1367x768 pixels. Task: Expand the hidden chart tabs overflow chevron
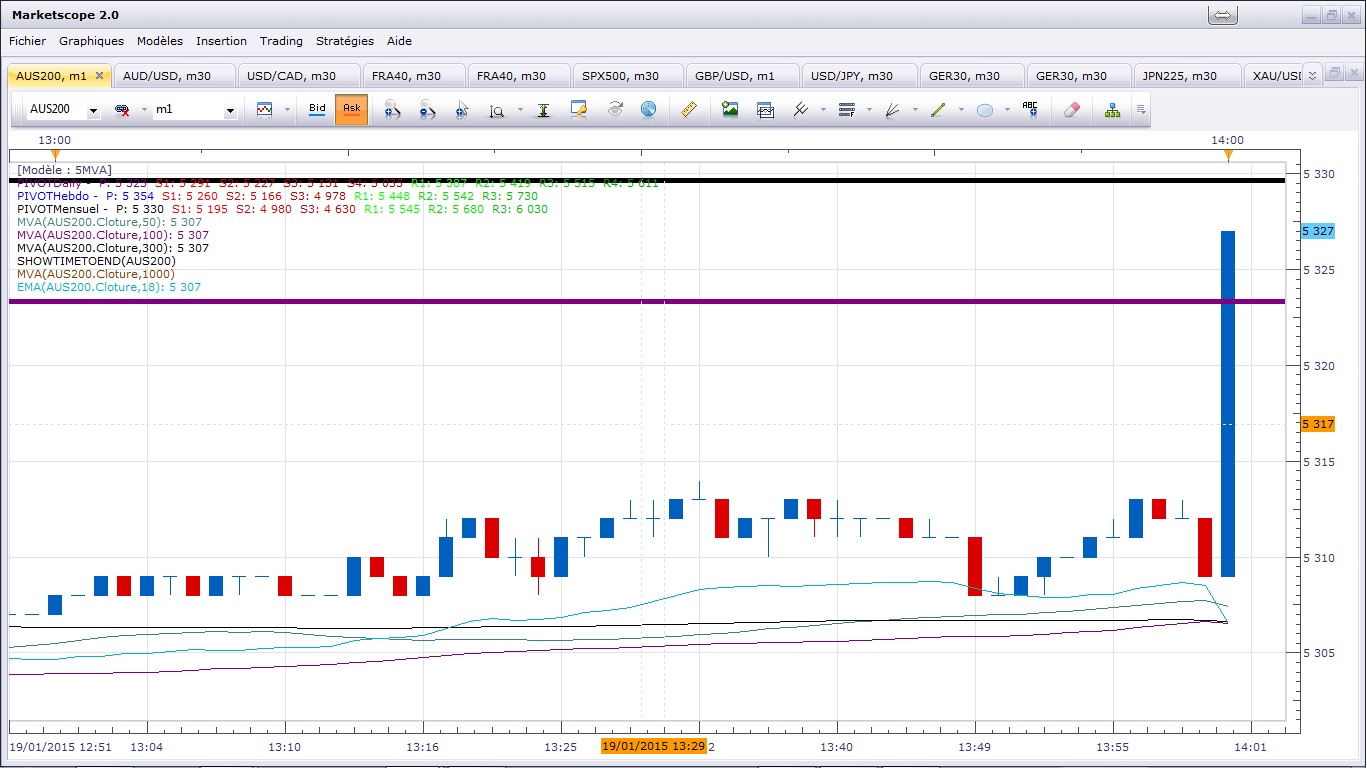[1312, 74]
